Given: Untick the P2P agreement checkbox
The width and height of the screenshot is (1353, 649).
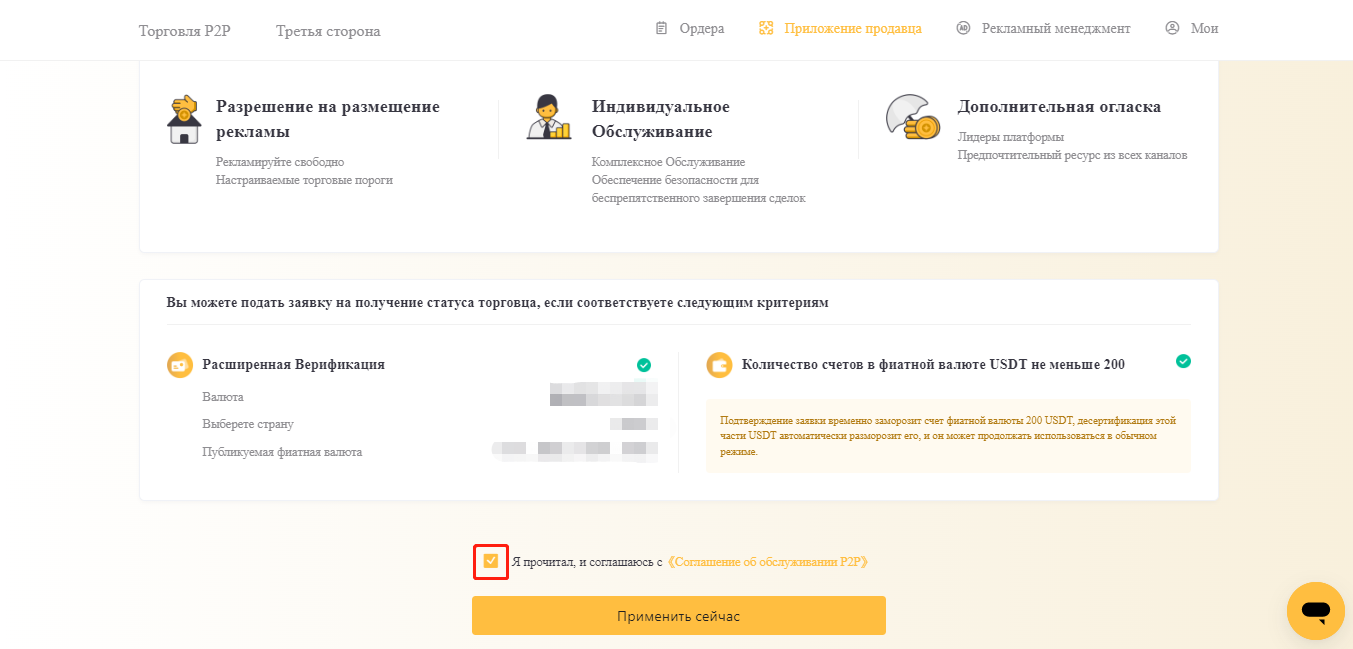Looking at the screenshot, I should tap(491, 561).
